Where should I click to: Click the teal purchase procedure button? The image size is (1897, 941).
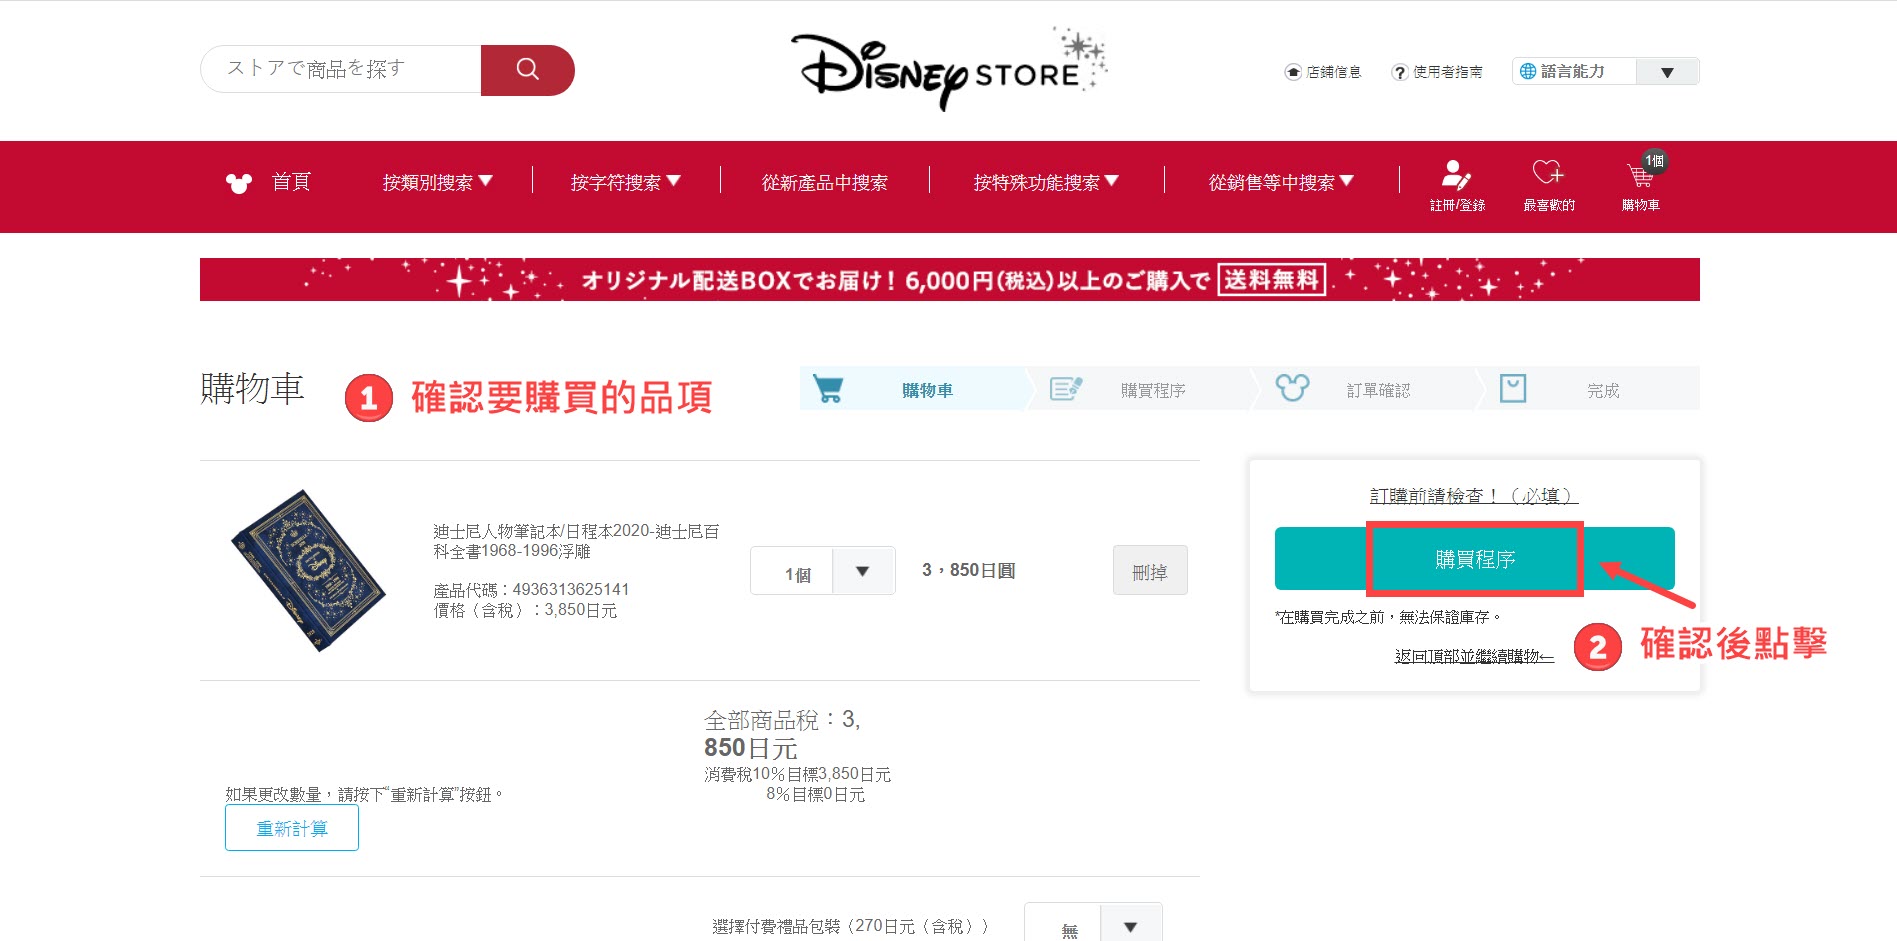(x=1474, y=559)
